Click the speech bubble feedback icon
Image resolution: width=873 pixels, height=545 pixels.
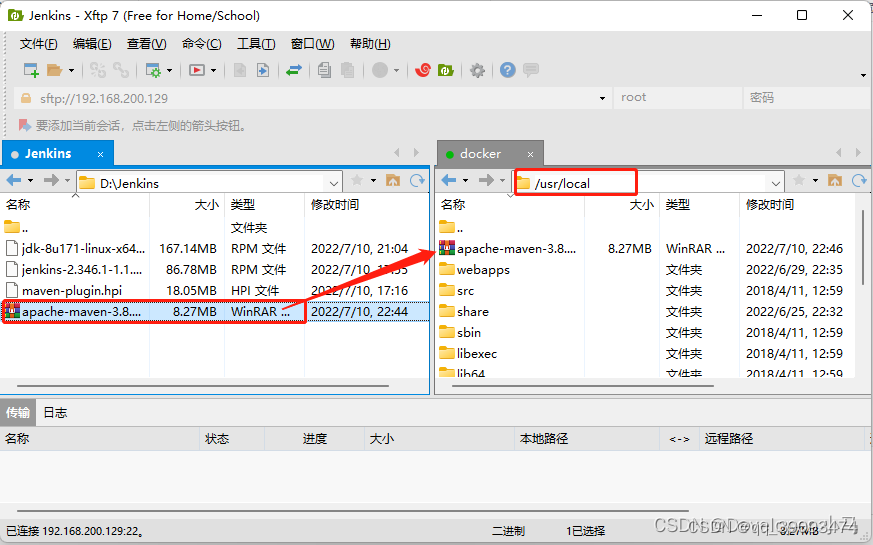click(531, 70)
